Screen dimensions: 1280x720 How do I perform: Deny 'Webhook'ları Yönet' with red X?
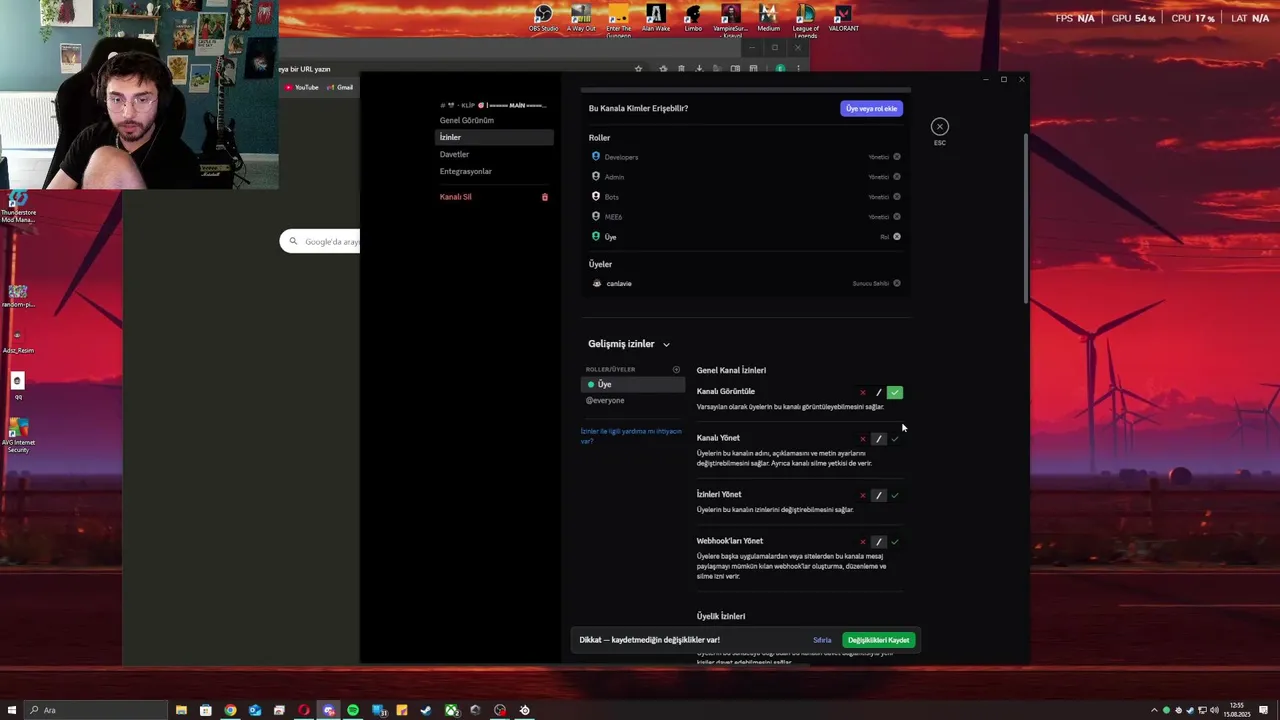863,542
